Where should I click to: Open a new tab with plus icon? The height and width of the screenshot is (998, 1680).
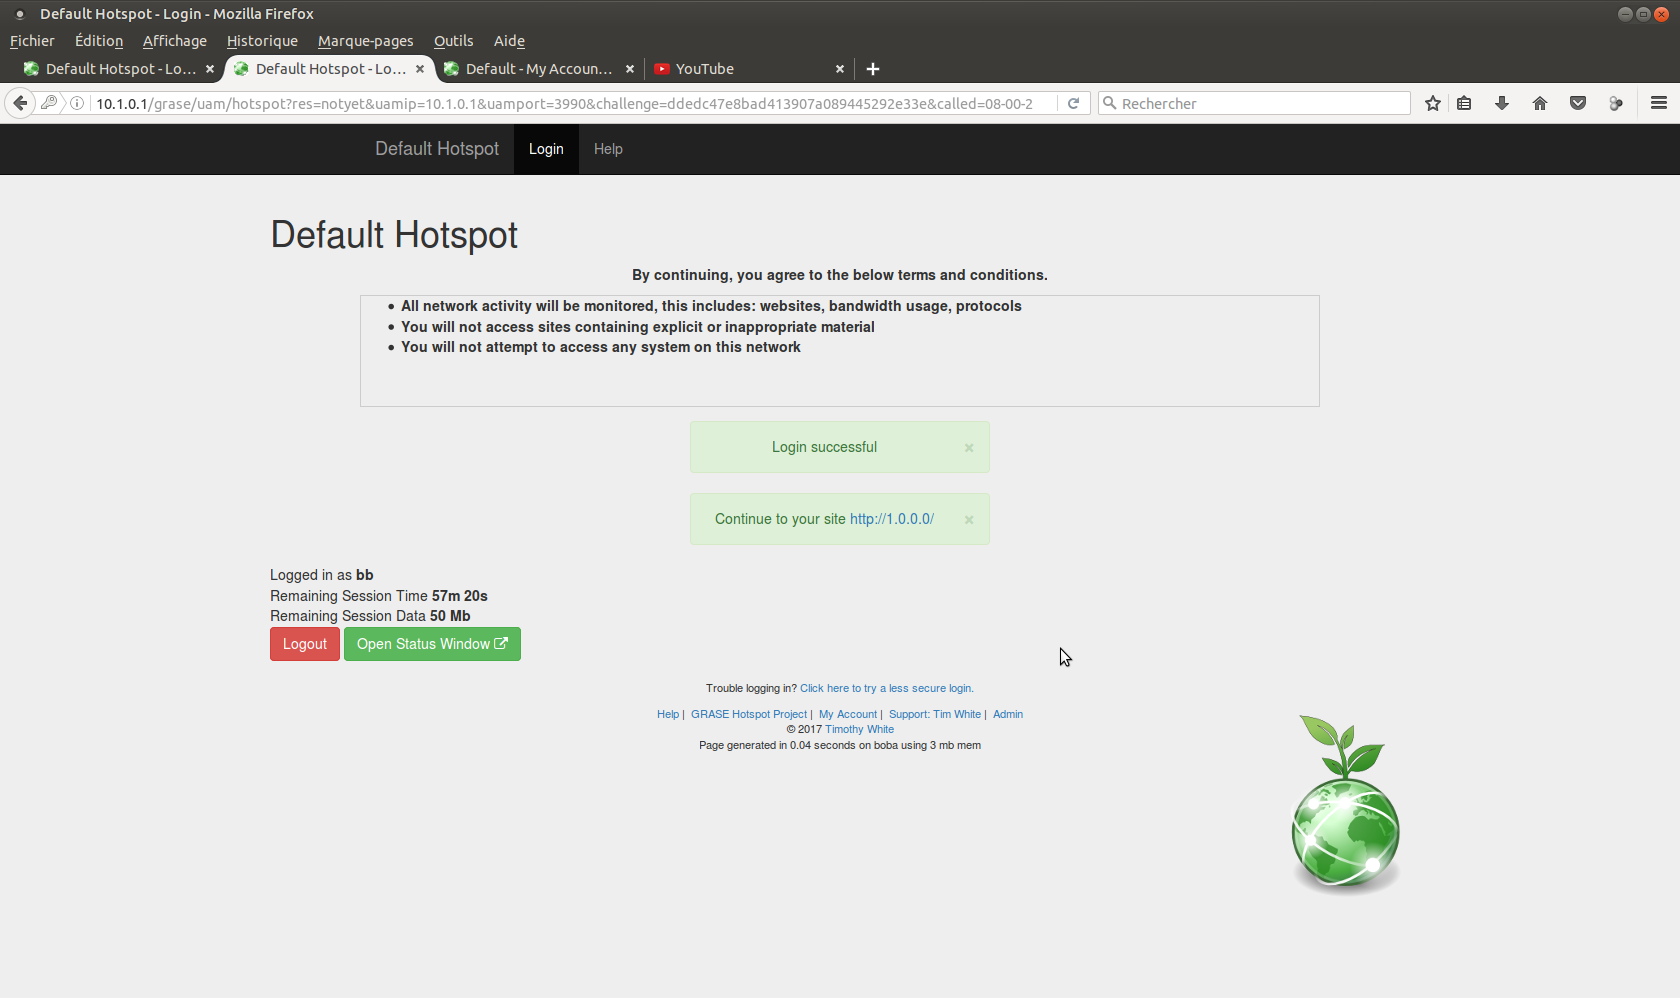(x=873, y=69)
